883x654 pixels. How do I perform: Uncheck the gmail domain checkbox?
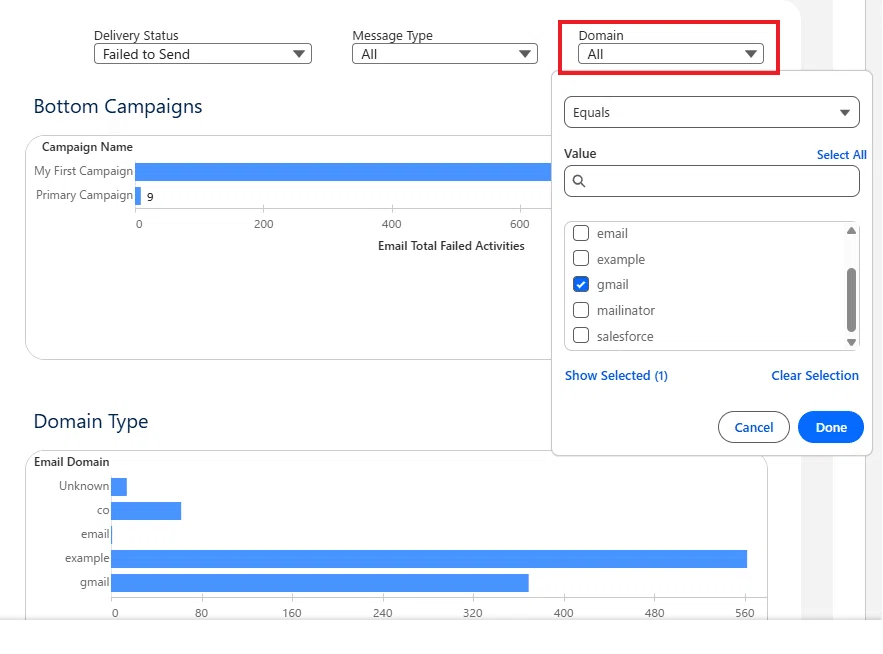581,284
